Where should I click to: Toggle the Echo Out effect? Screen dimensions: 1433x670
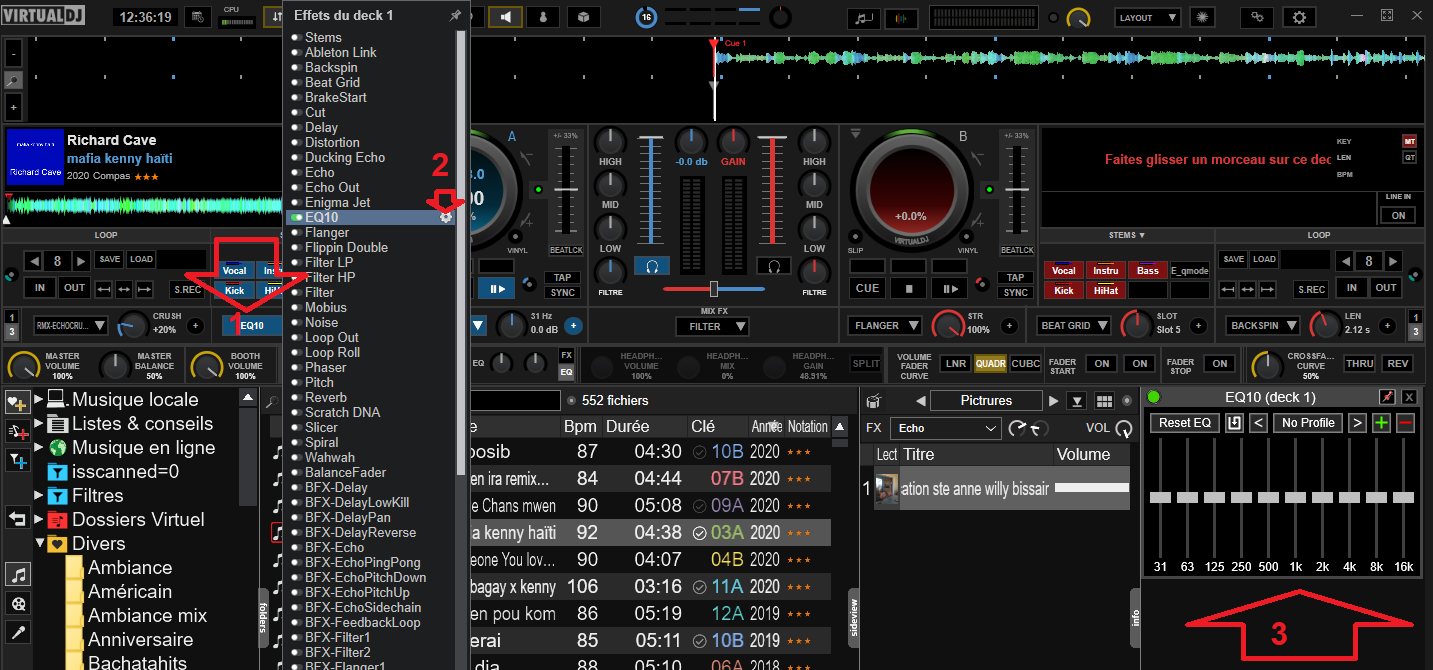(296, 187)
